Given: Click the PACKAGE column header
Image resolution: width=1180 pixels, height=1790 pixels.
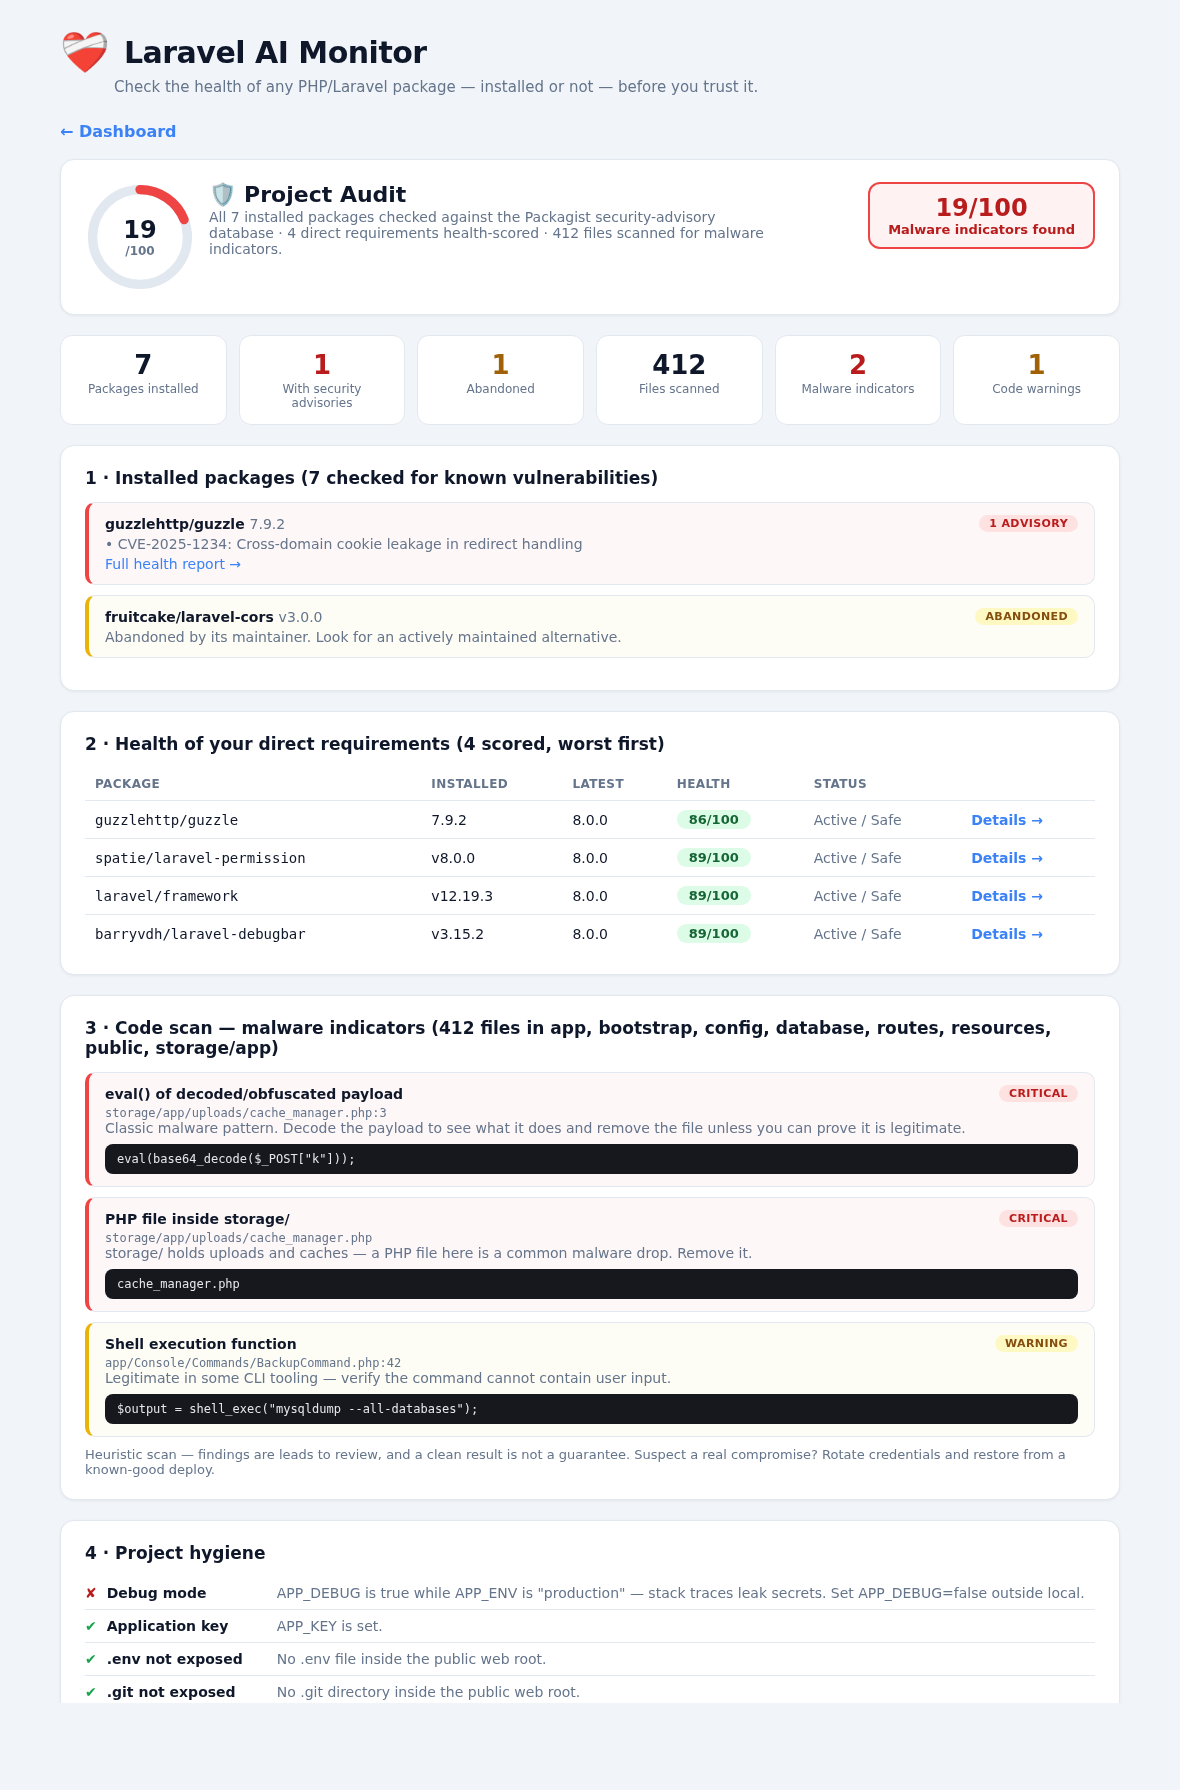Looking at the screenshot, I should tap(127, 784).
